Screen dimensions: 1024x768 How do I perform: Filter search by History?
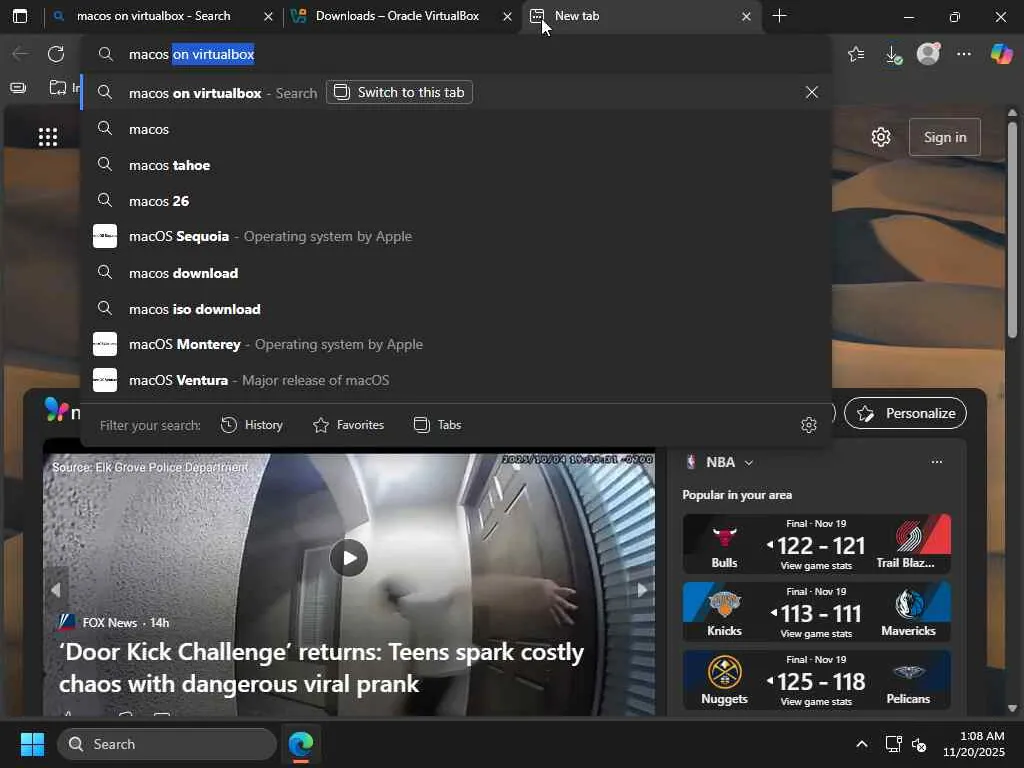252,425
